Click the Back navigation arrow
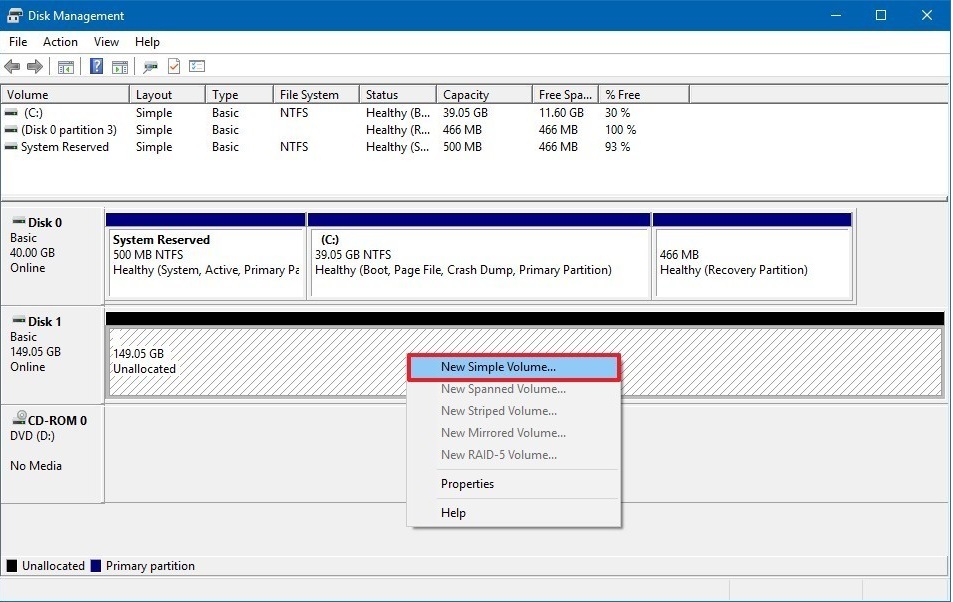Screen dimensions: 953x602 coord(13,66)
